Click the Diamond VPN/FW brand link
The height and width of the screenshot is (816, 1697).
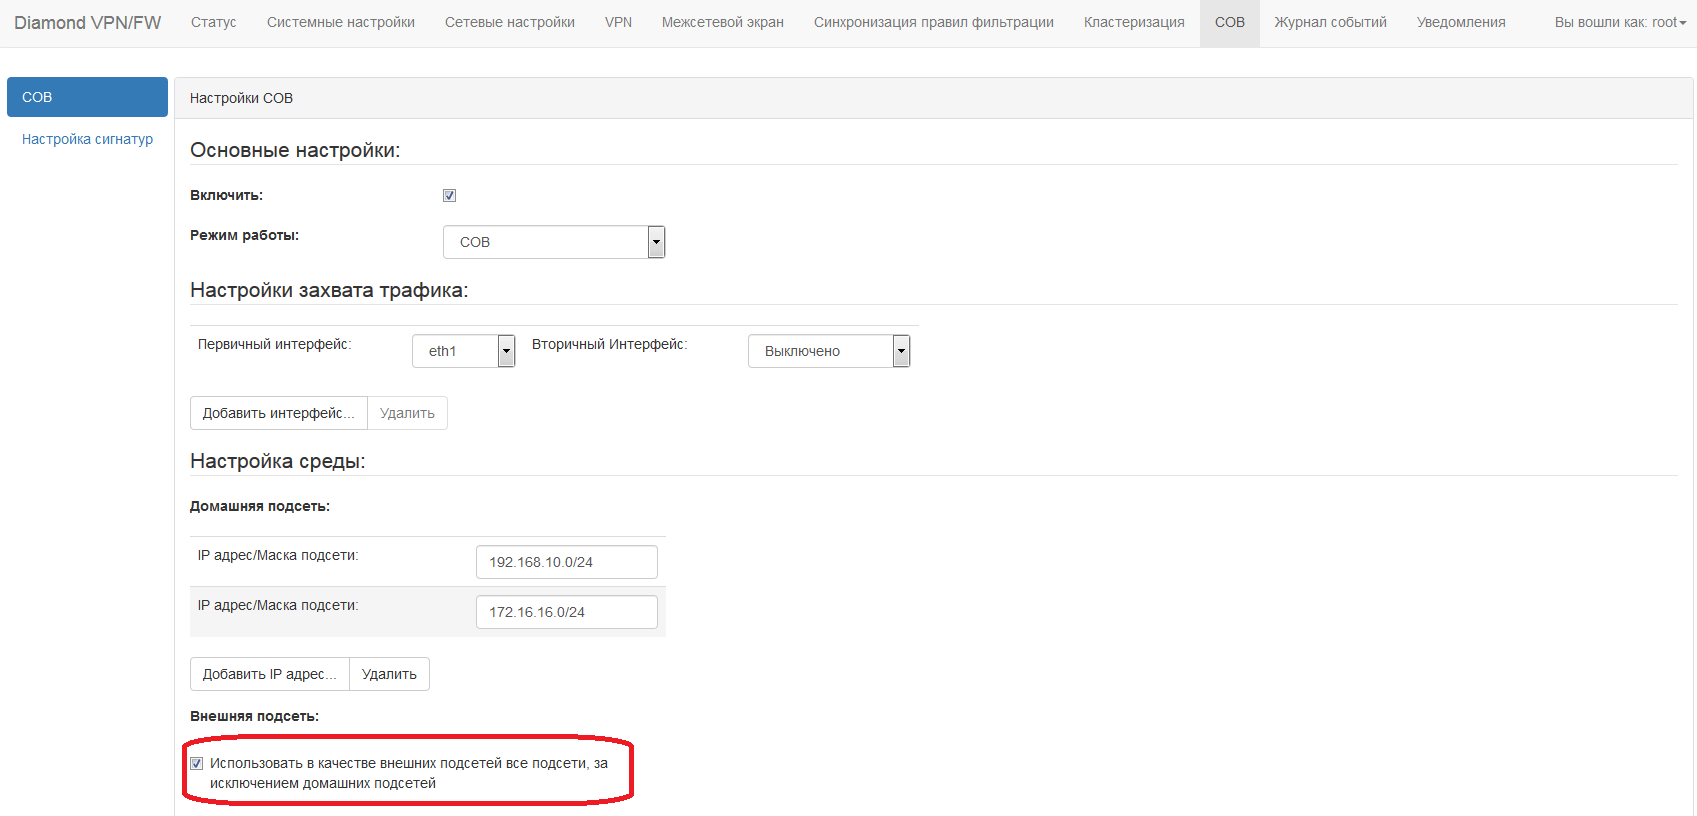(87, 22)
